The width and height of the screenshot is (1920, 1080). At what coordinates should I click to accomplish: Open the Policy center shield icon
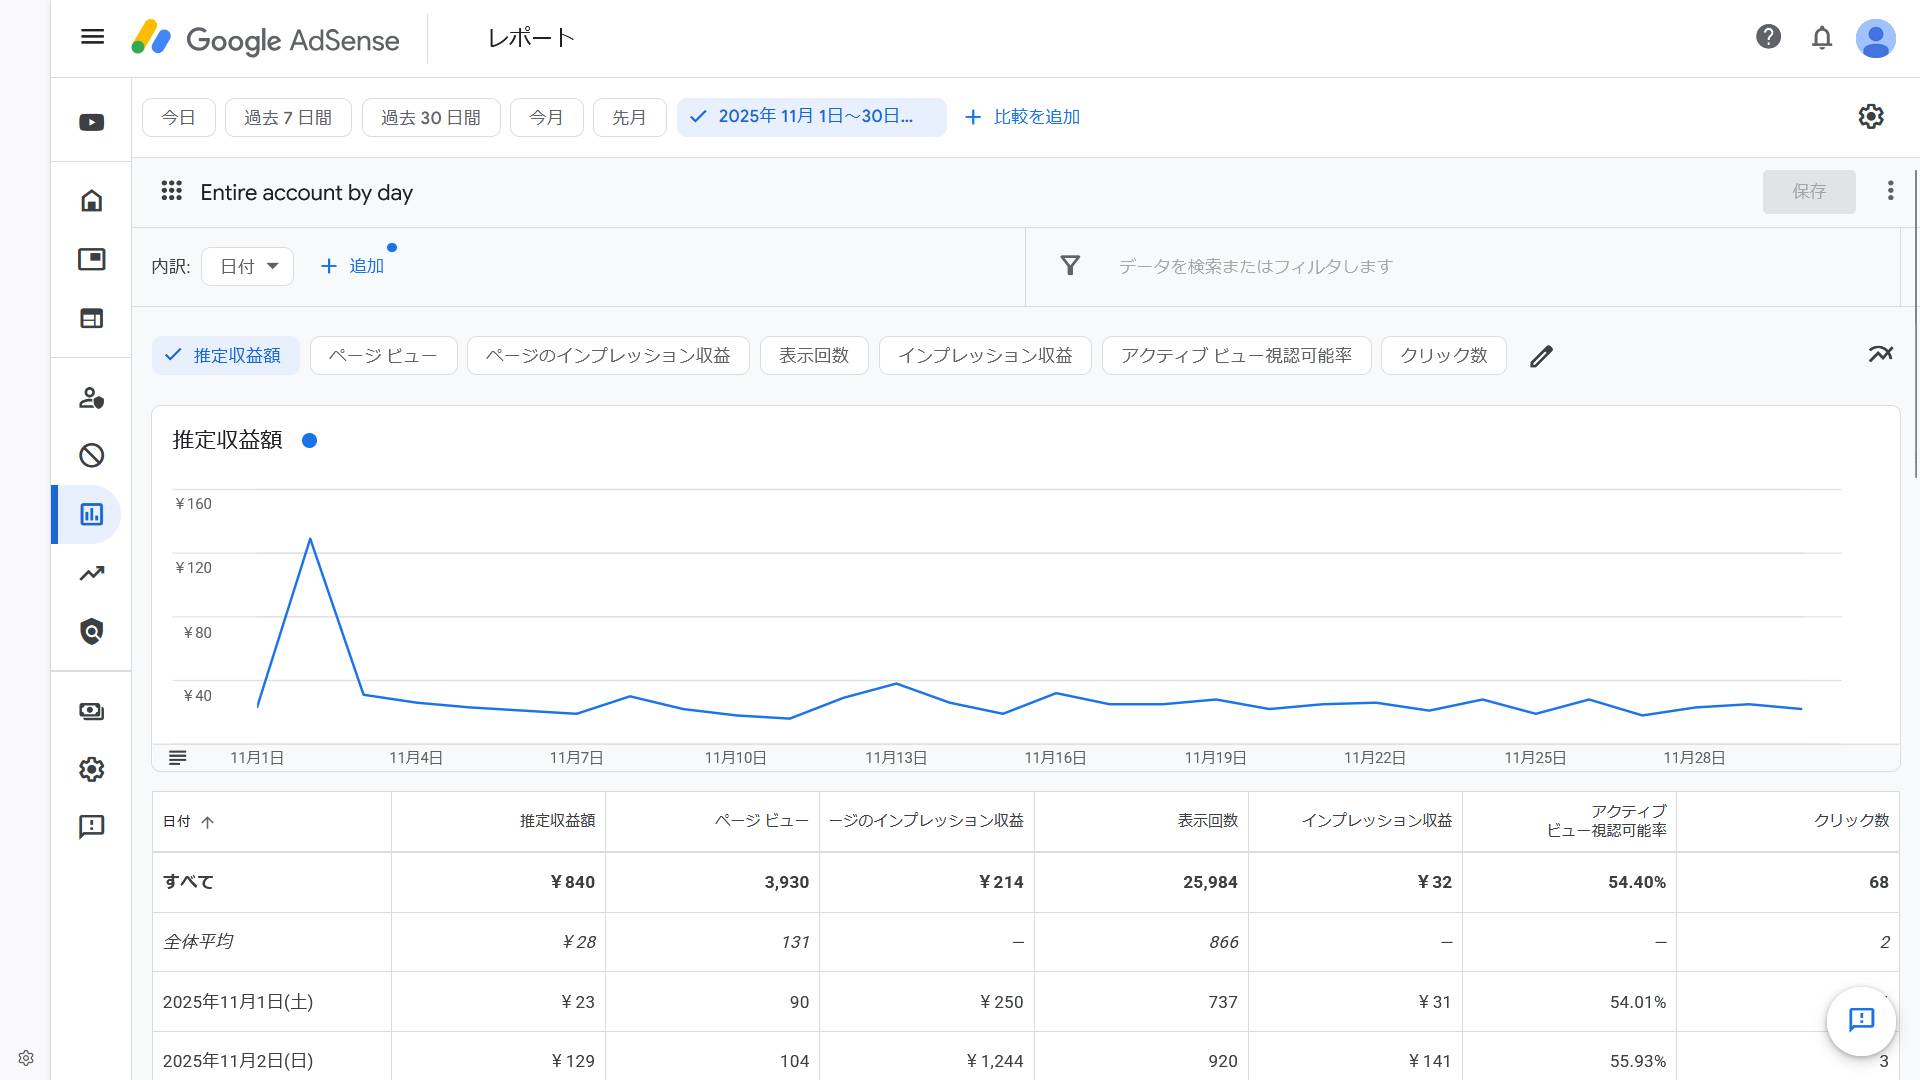click(x=91, y=631)
